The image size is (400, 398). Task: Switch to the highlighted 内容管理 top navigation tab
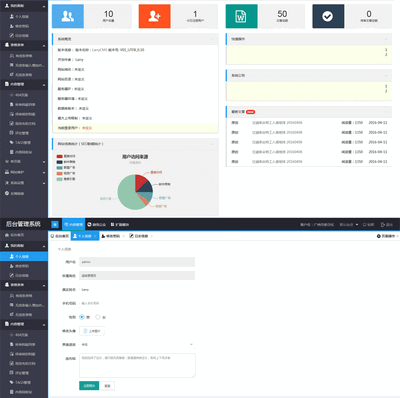coord(73,225)
